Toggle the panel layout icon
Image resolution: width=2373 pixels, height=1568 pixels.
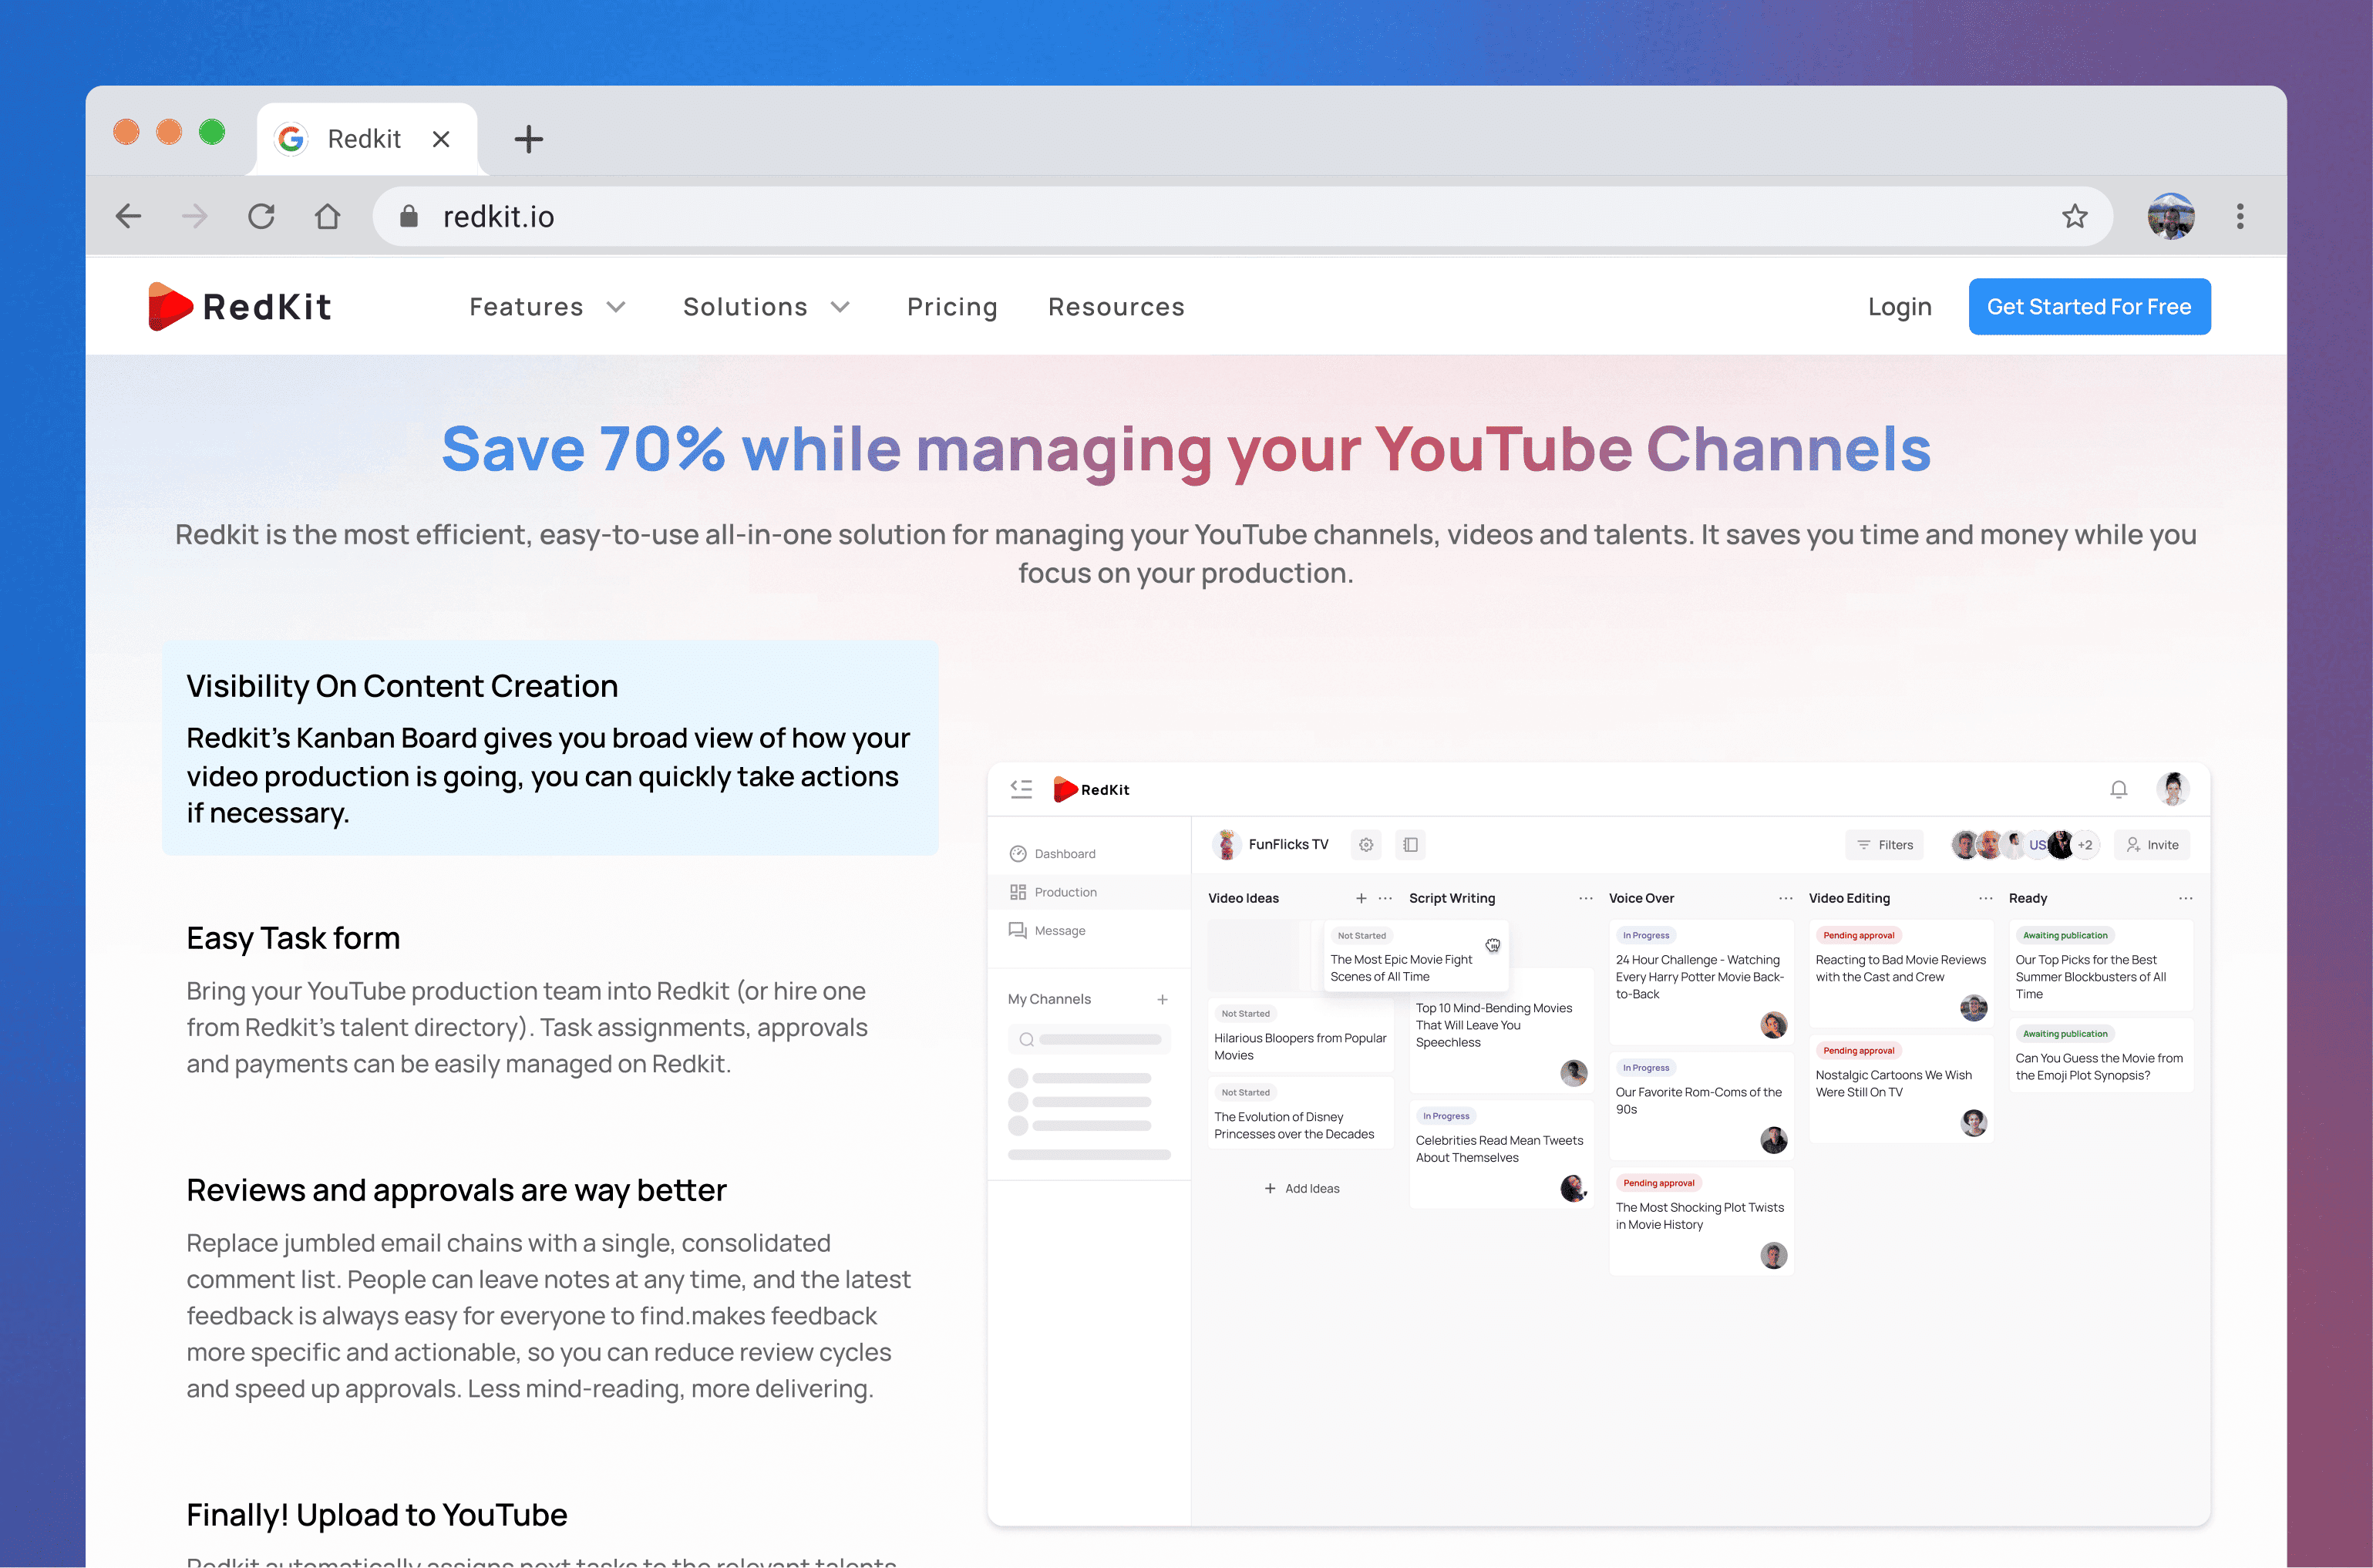[x=1410, y=845]
